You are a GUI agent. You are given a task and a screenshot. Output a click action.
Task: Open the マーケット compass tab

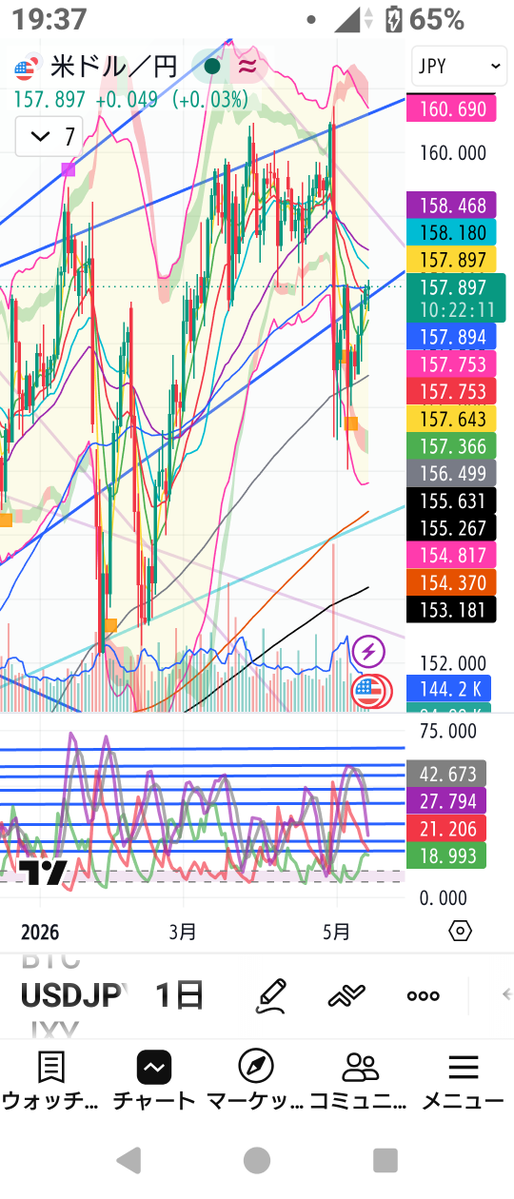[x=255, y=1081]
